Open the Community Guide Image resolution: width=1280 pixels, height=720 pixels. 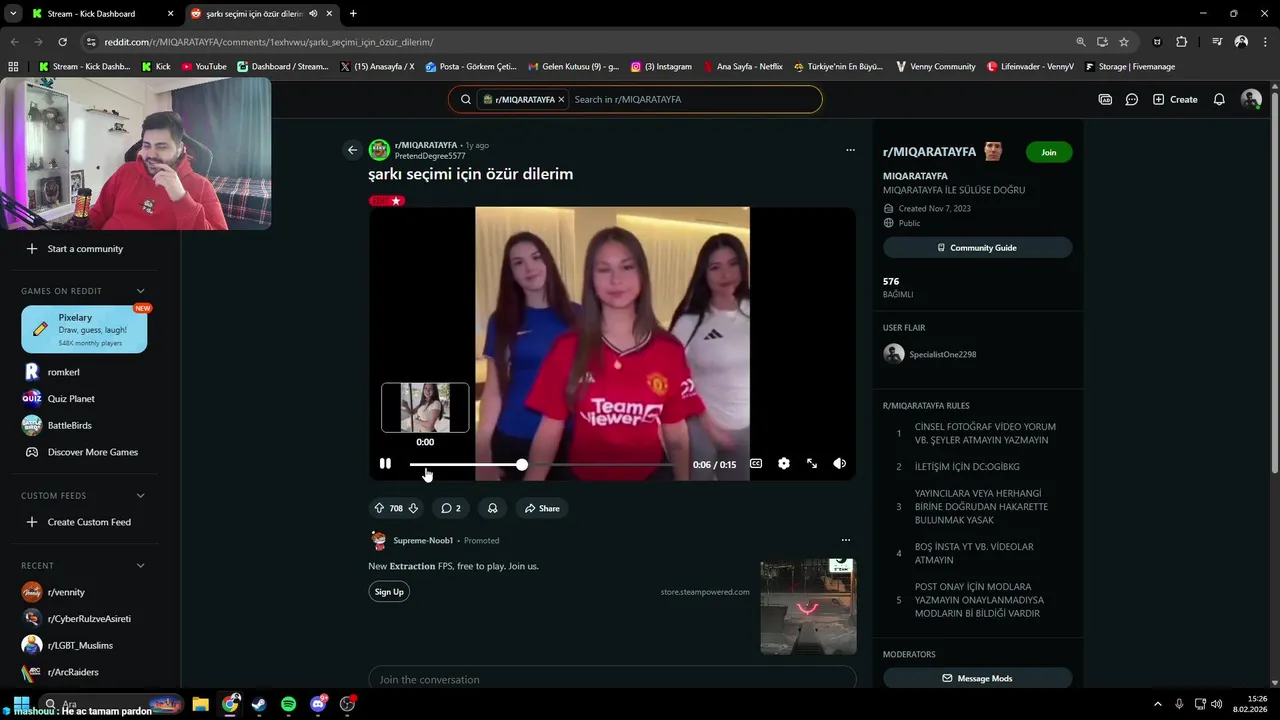pyautogui.click(x=977, y=248)
